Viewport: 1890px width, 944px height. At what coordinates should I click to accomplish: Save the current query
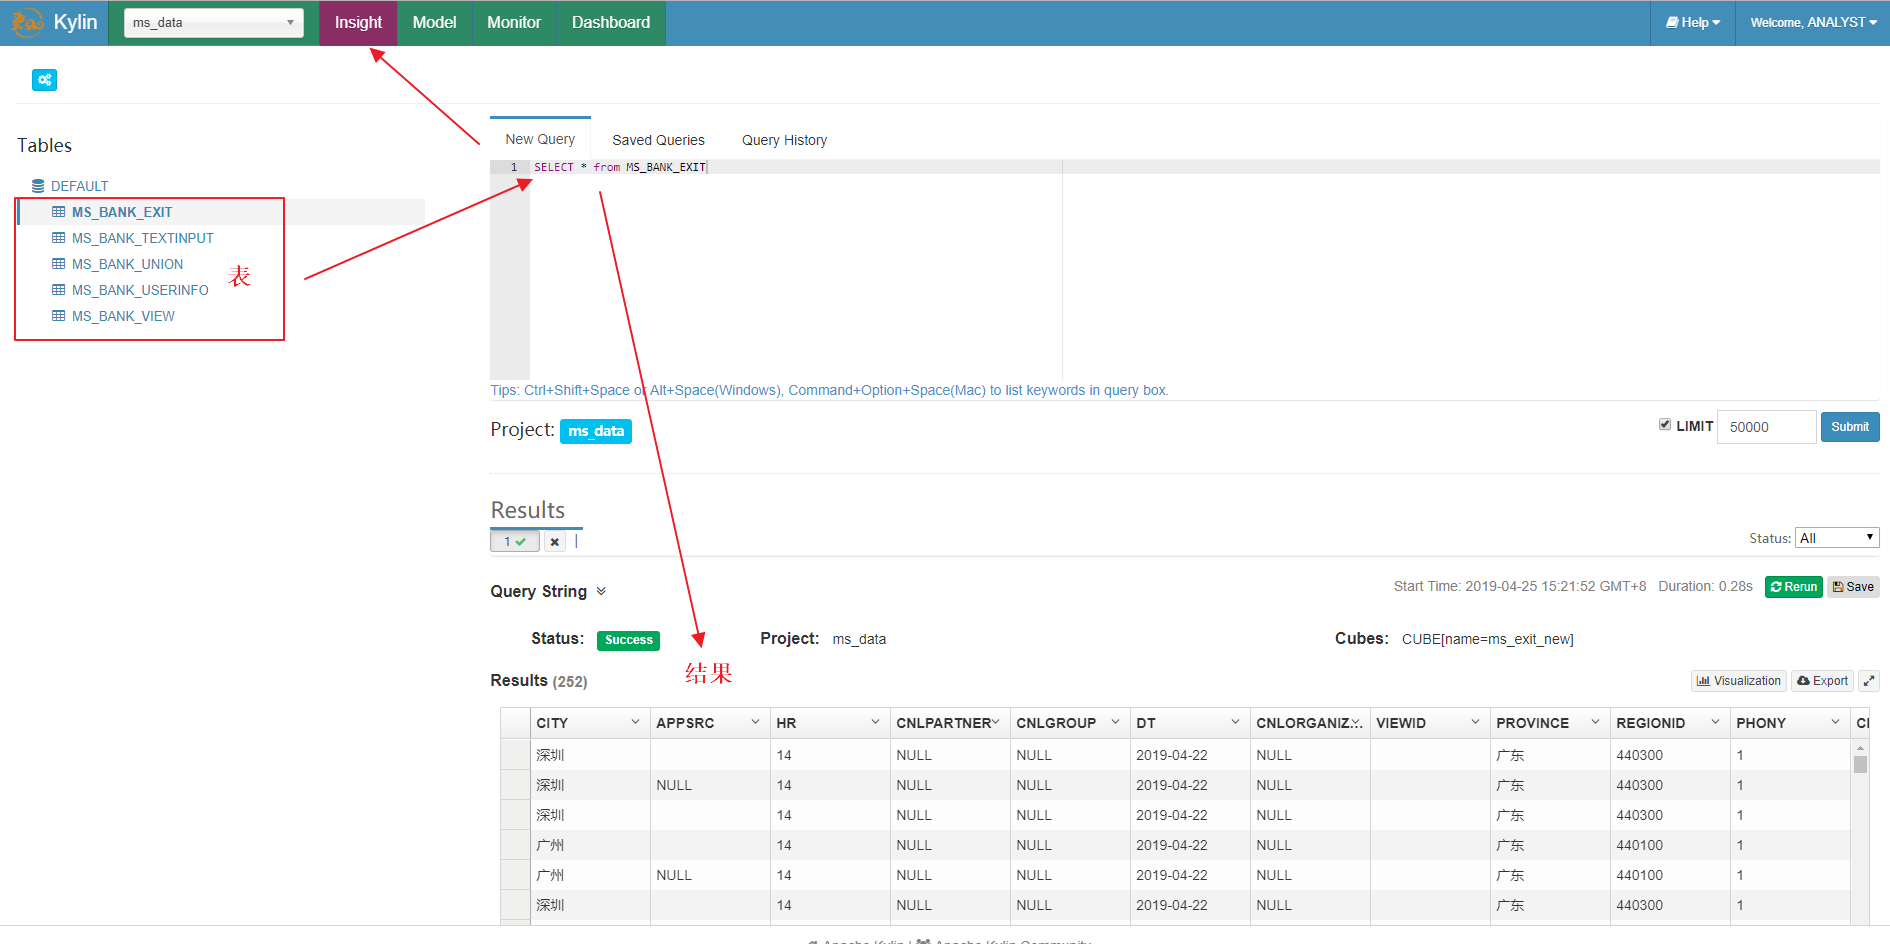pos(1853,587)
